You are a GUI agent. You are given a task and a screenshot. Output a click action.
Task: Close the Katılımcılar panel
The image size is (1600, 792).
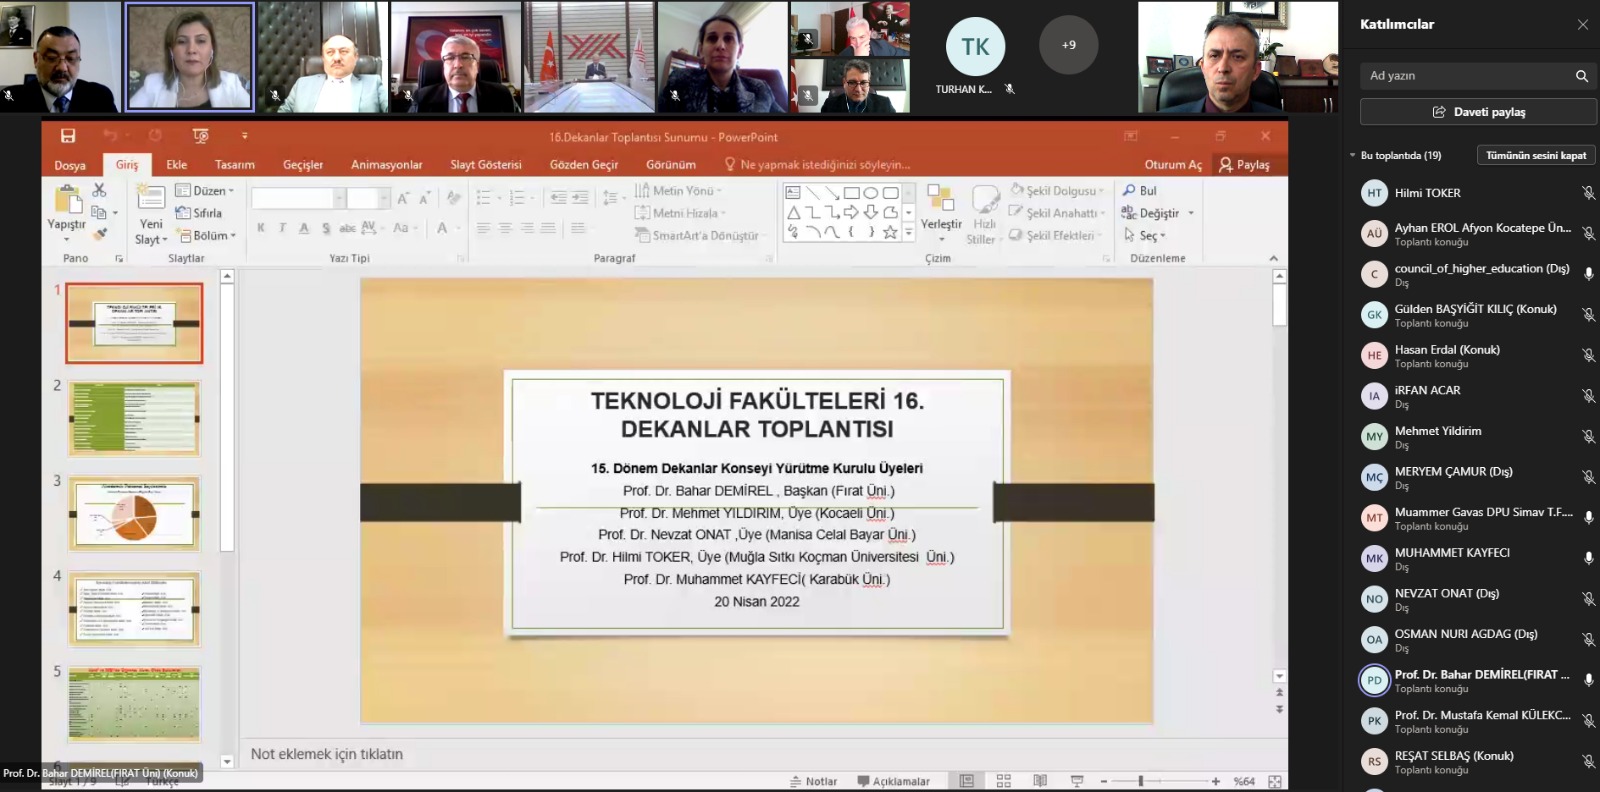(x=1583, y=24)
